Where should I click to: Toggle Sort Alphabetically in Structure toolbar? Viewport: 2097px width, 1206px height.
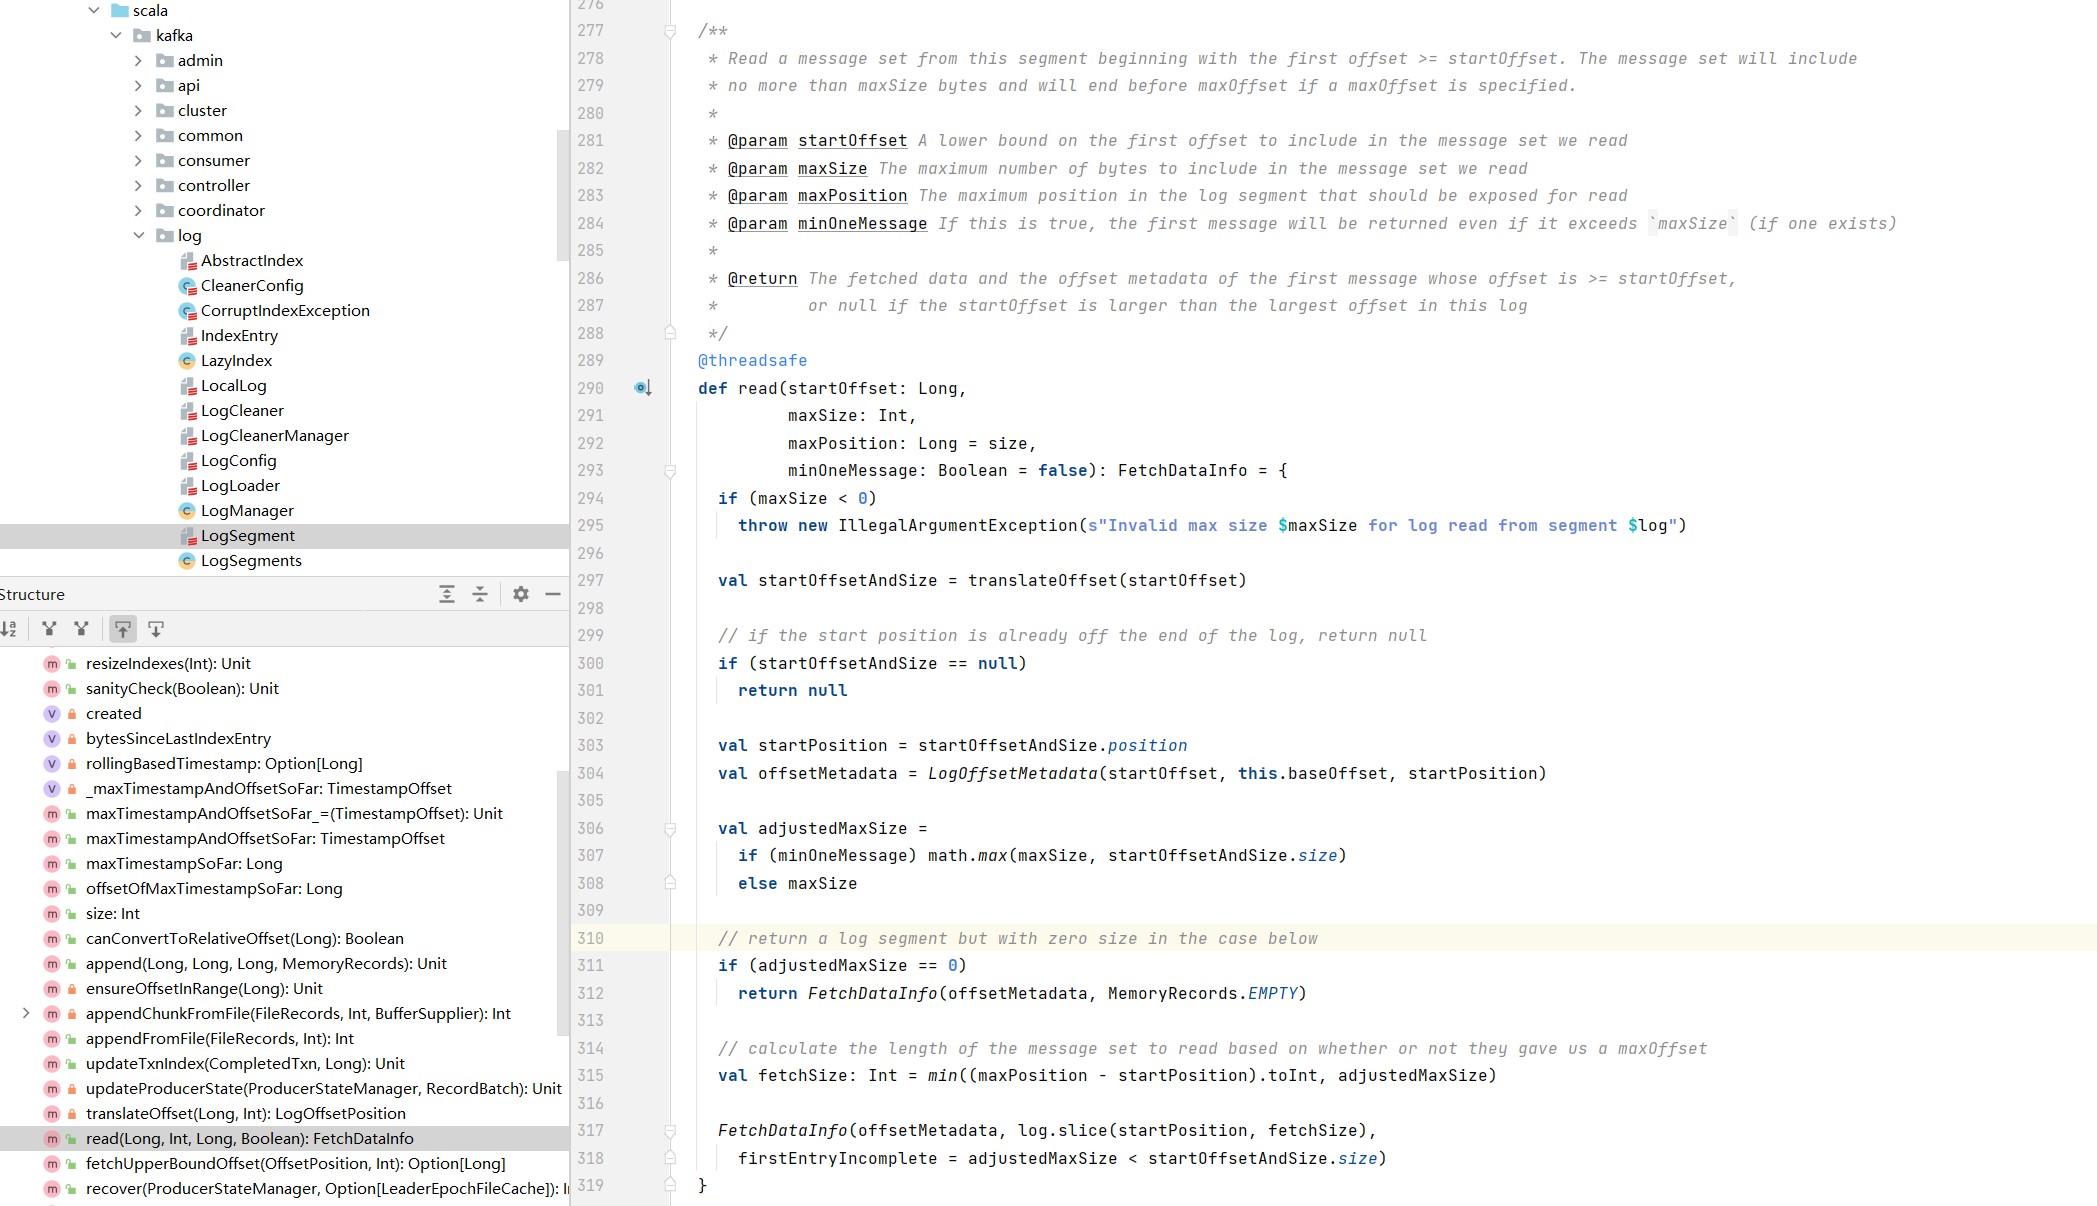click(9, 629)
